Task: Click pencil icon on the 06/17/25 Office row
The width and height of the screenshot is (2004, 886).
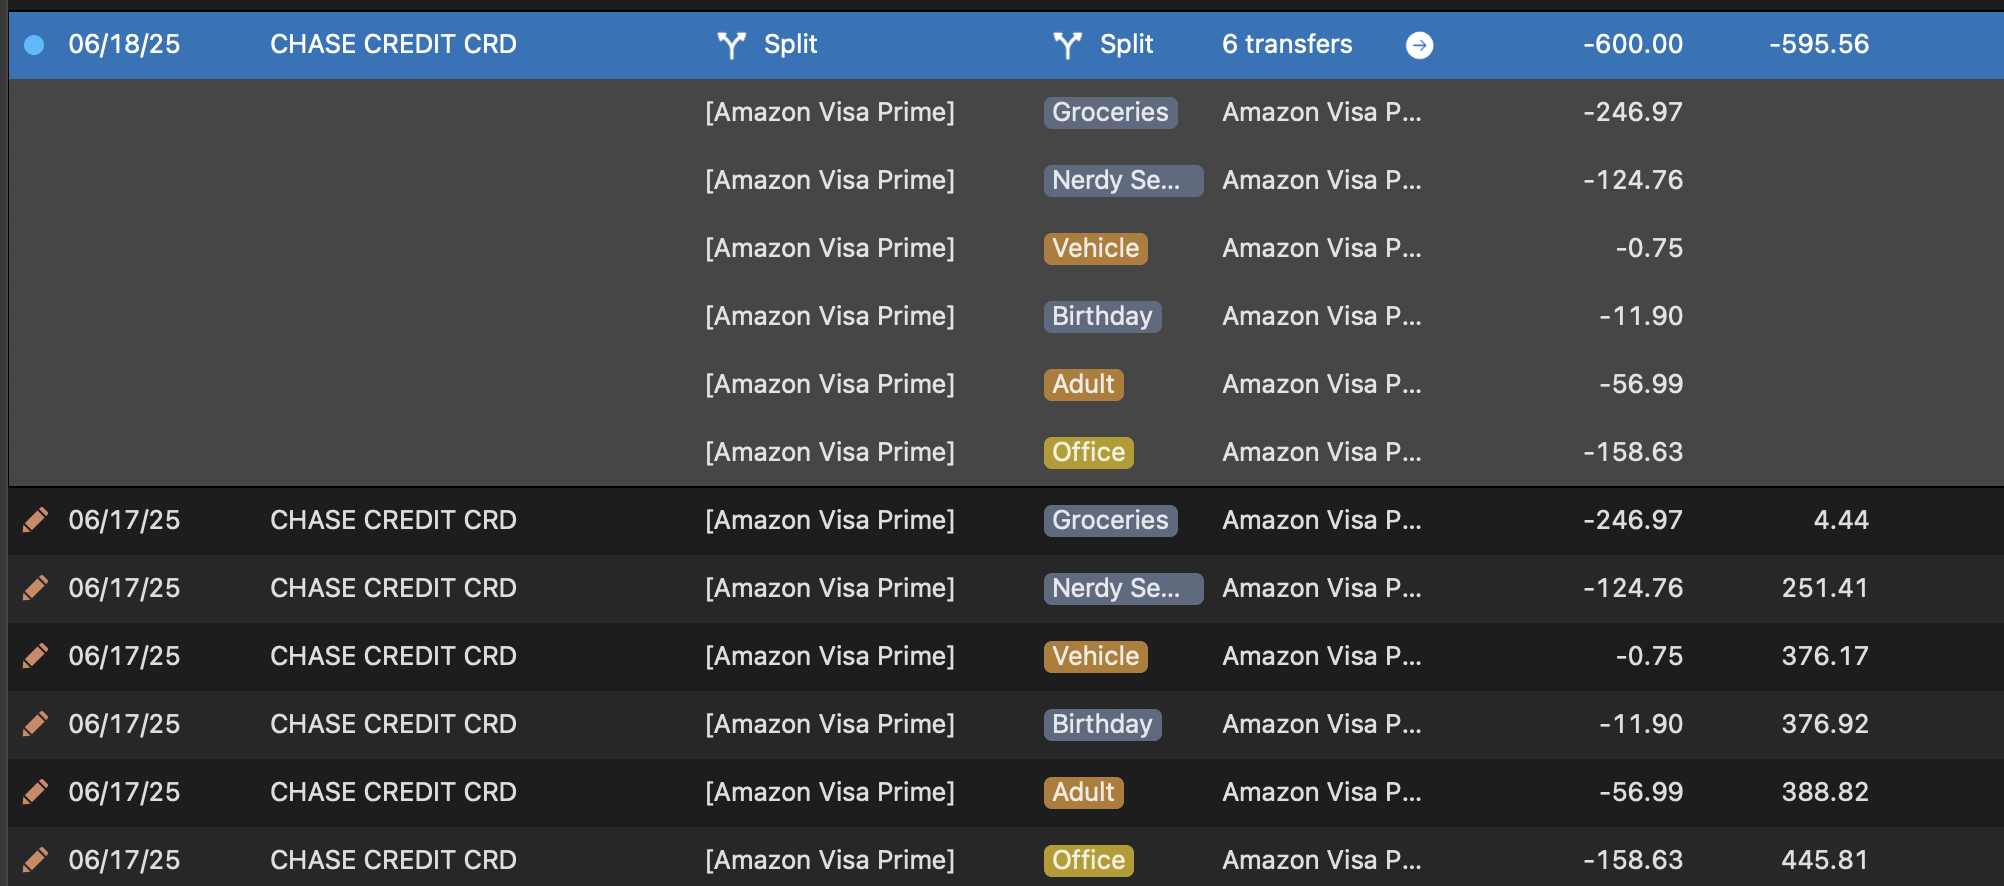Action: pyautogui.click(x=35, y=860)
